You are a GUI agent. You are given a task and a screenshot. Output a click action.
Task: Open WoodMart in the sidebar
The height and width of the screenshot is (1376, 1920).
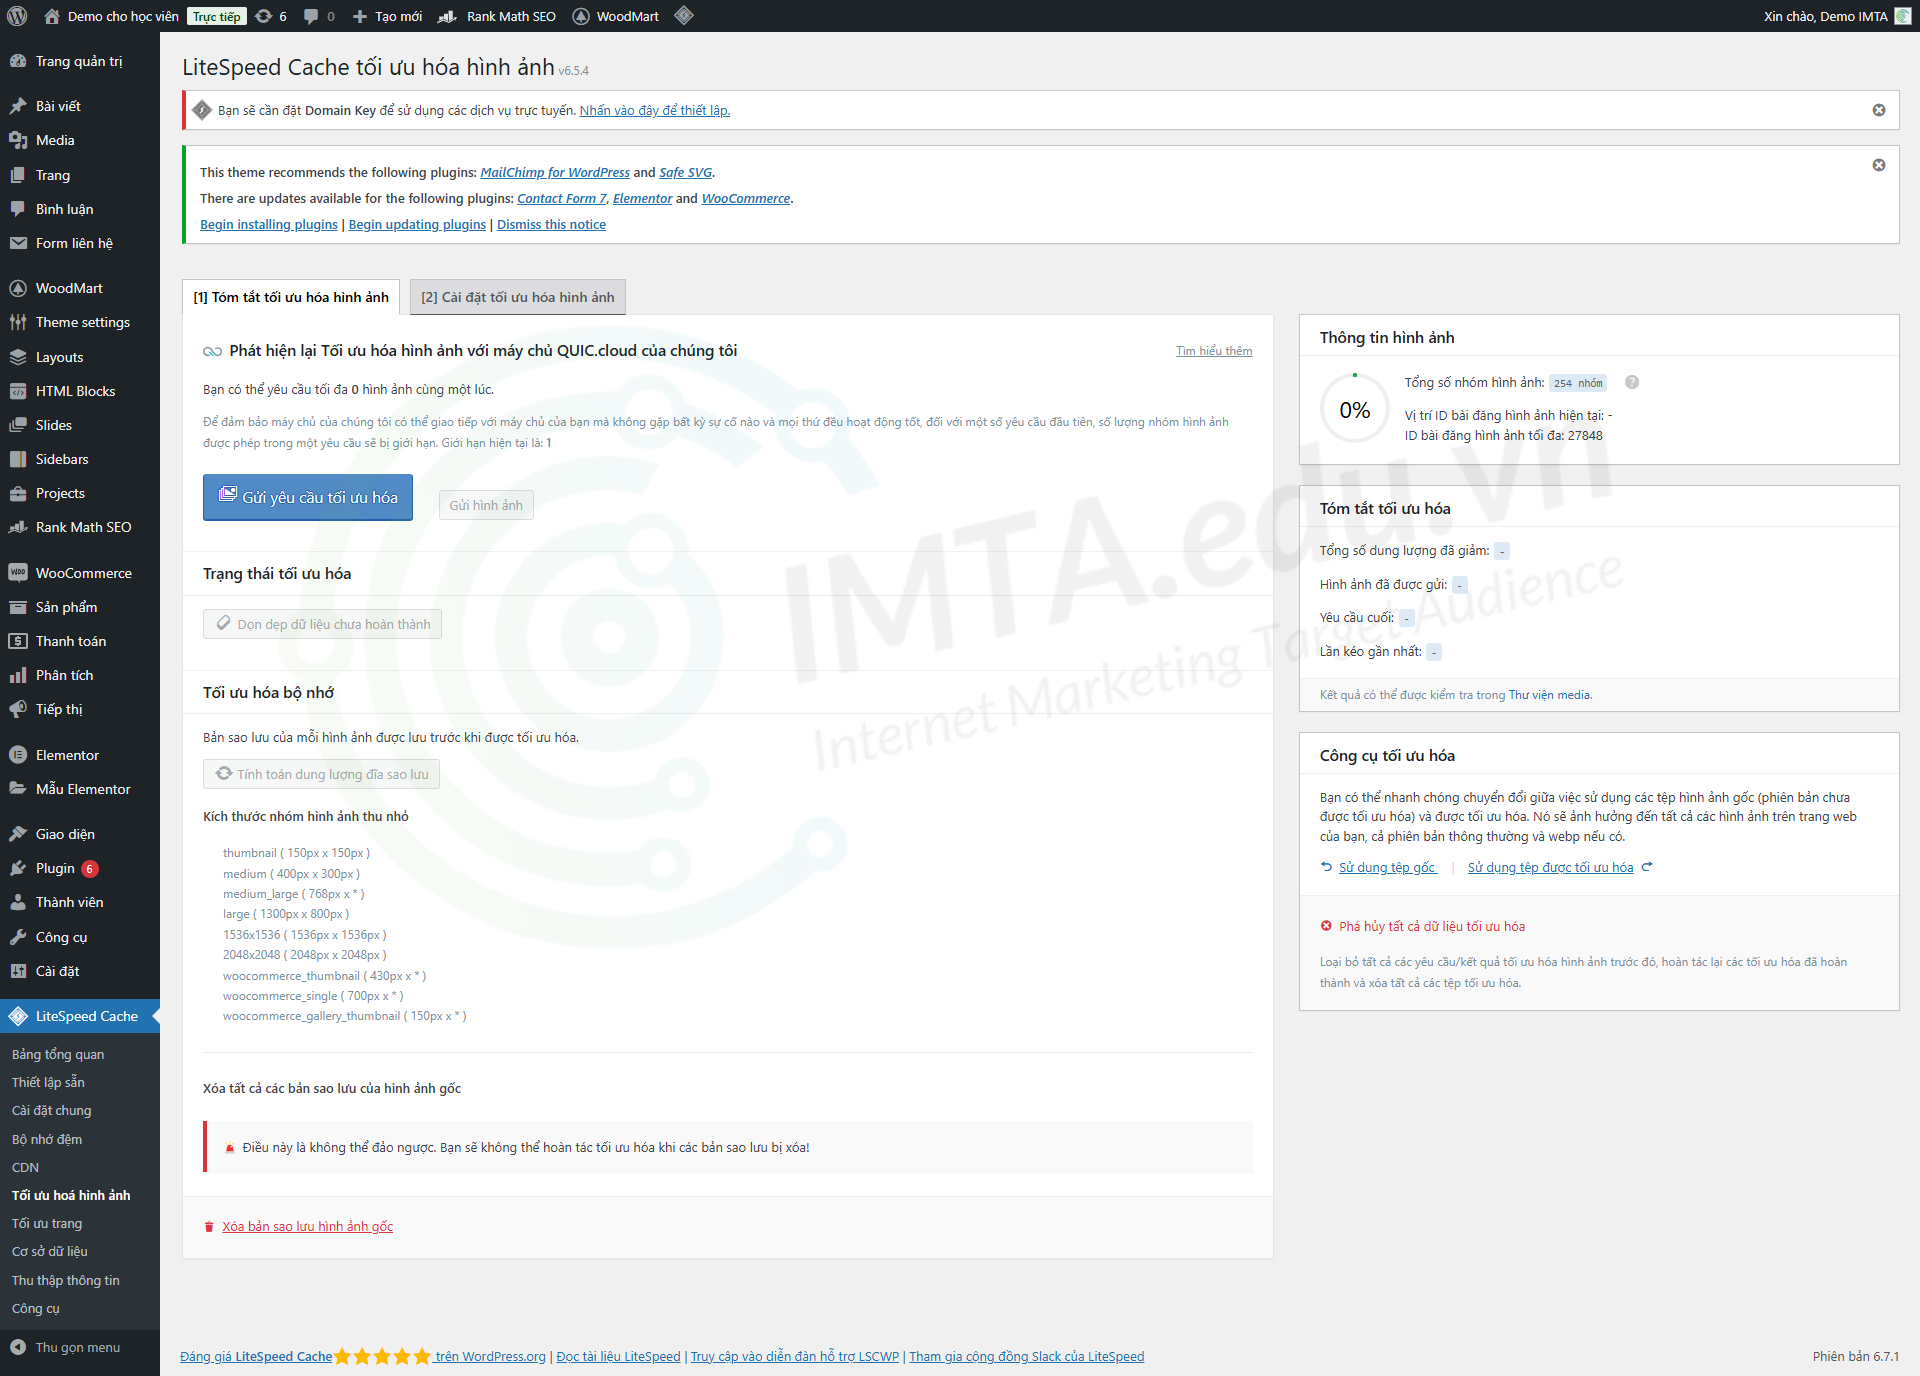(80, 288)
